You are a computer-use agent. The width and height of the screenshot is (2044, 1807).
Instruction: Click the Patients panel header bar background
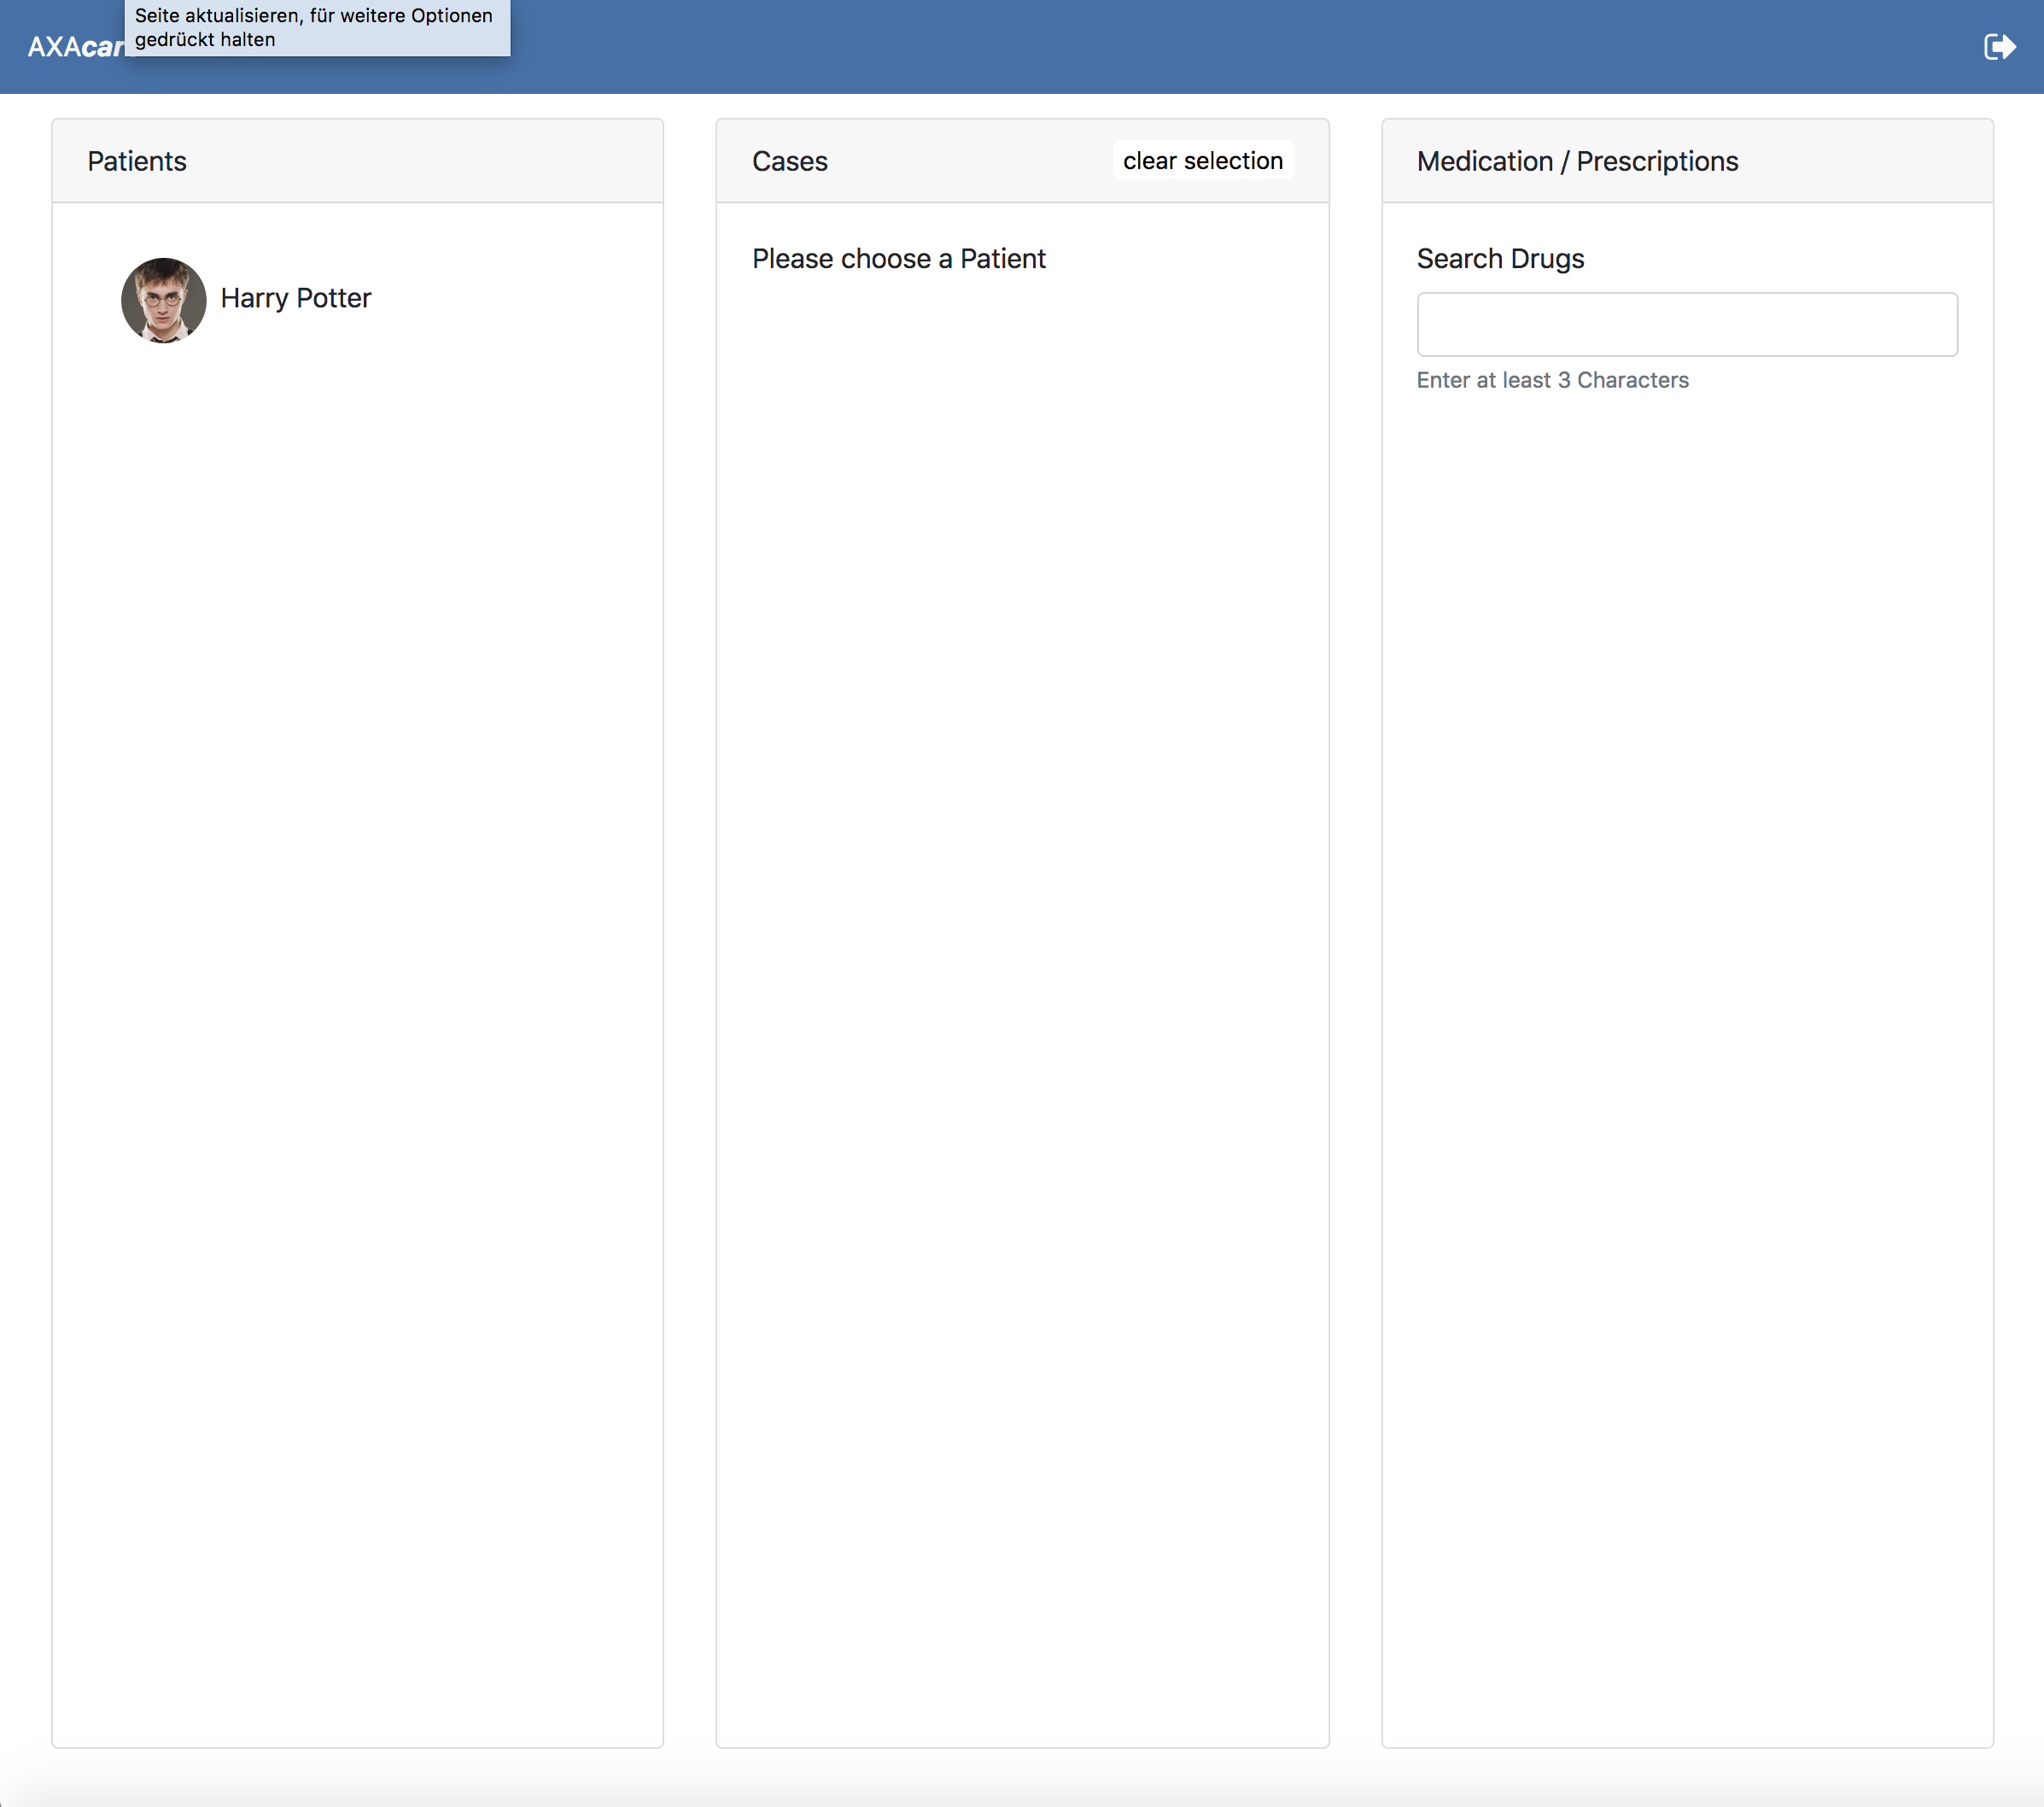click(x=420, y=161)
